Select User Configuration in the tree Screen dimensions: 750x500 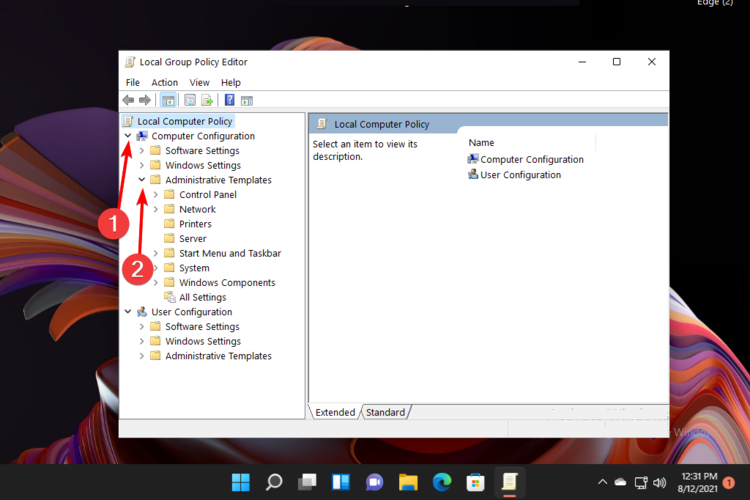(191, 312)
